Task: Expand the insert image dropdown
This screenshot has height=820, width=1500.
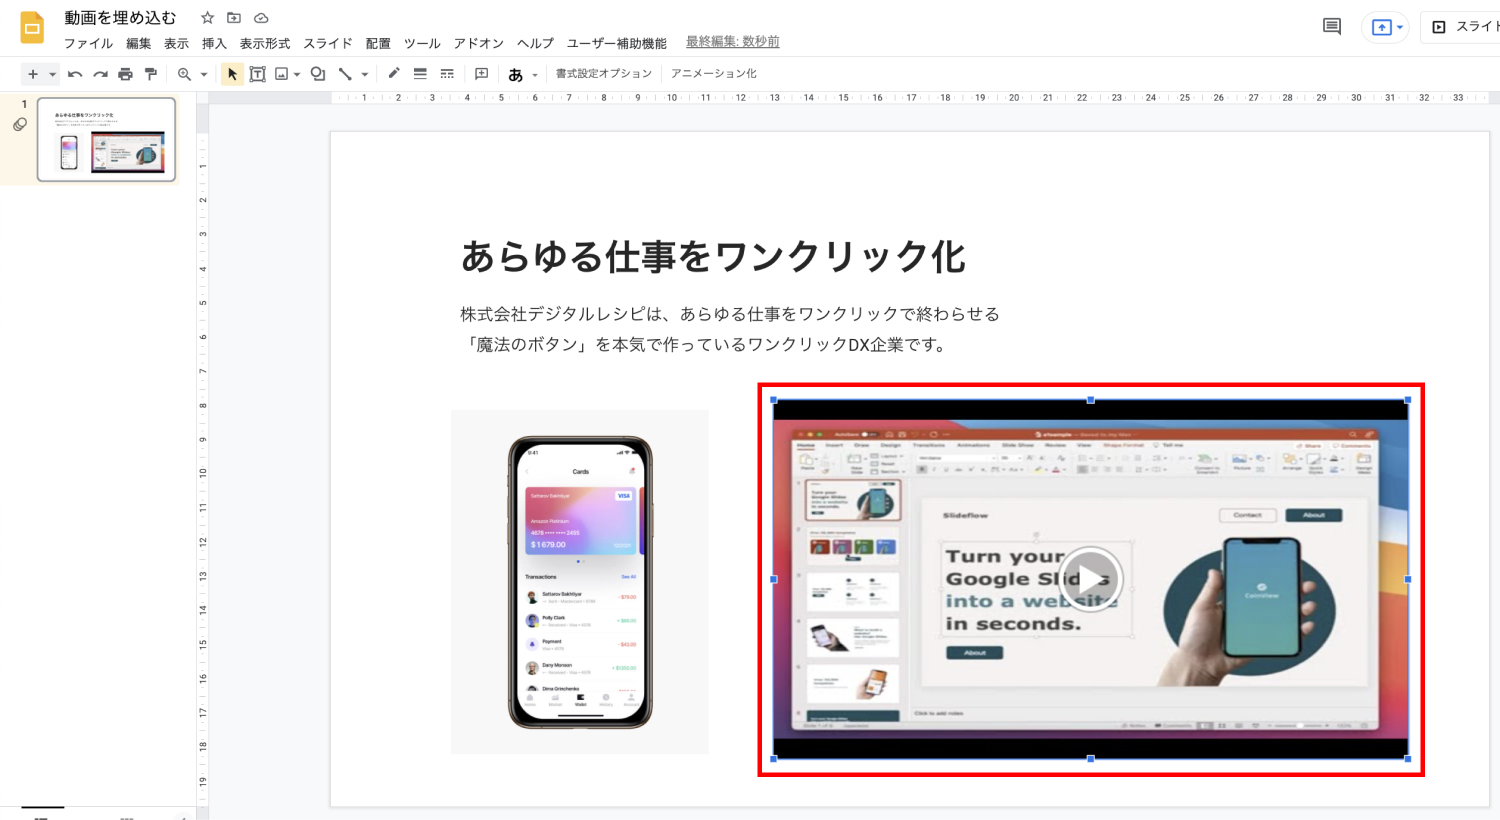Action: click(297, 75)
